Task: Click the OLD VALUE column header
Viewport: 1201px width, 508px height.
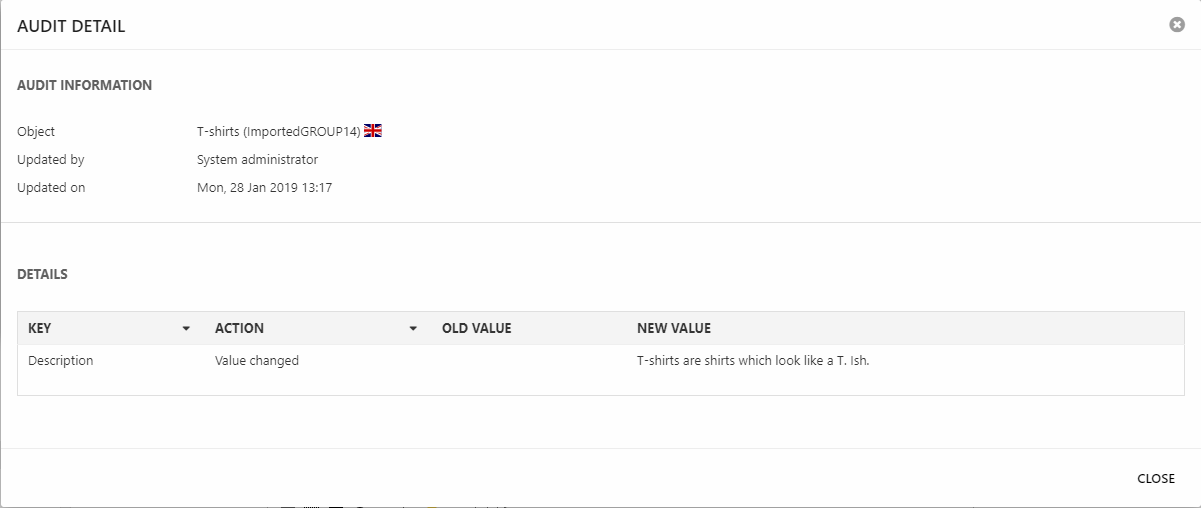Action: (x=476, y=328)
